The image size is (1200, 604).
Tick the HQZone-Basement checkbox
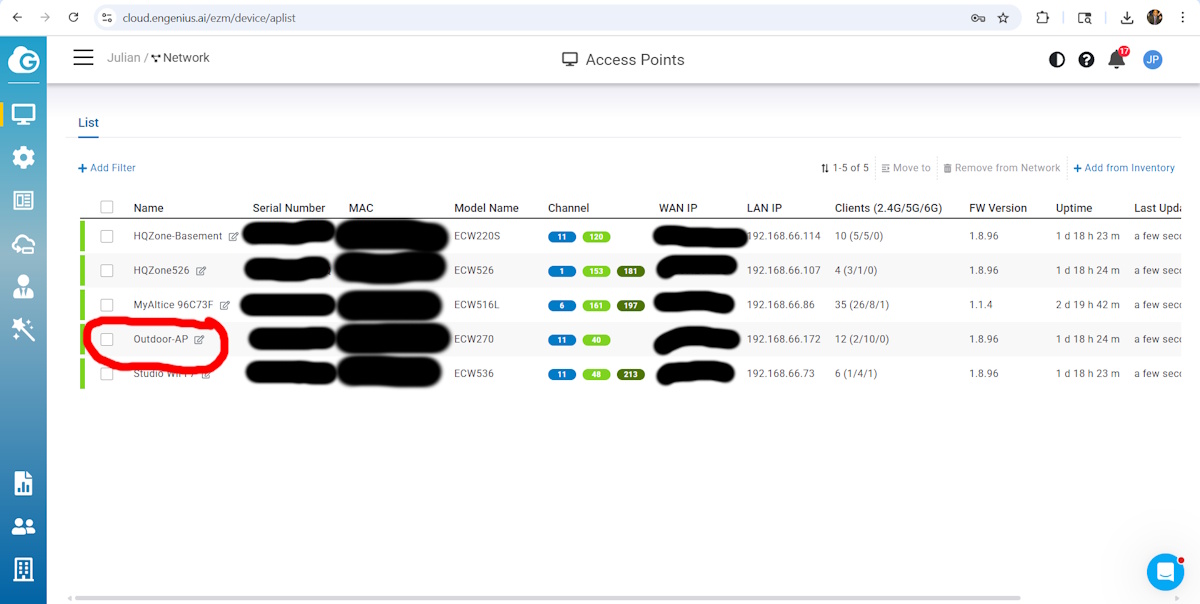[107, 237]
